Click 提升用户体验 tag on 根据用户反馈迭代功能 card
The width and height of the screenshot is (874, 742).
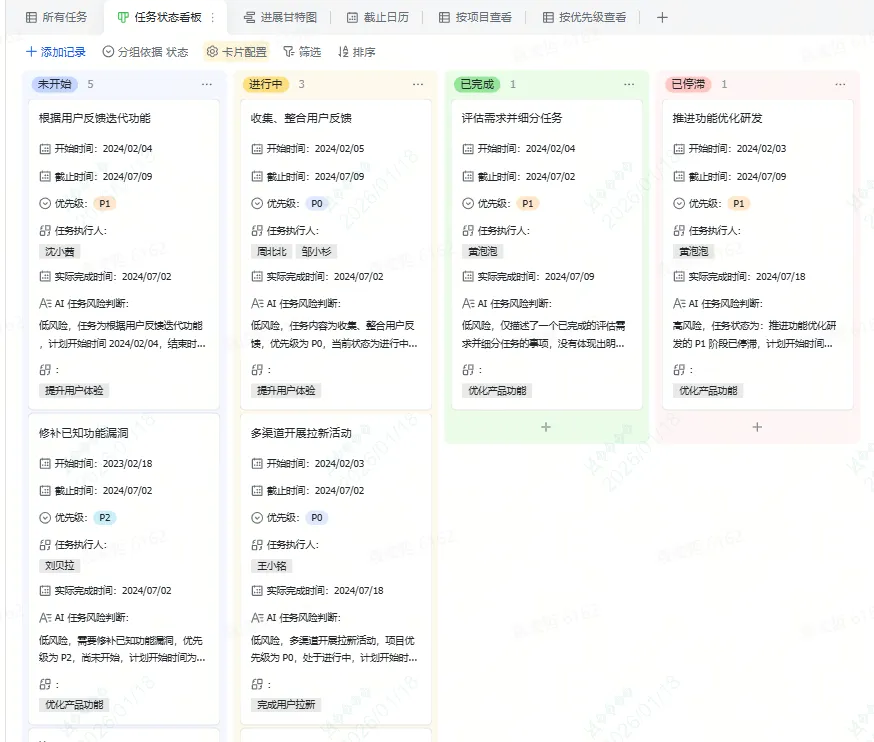click(74, 391)
